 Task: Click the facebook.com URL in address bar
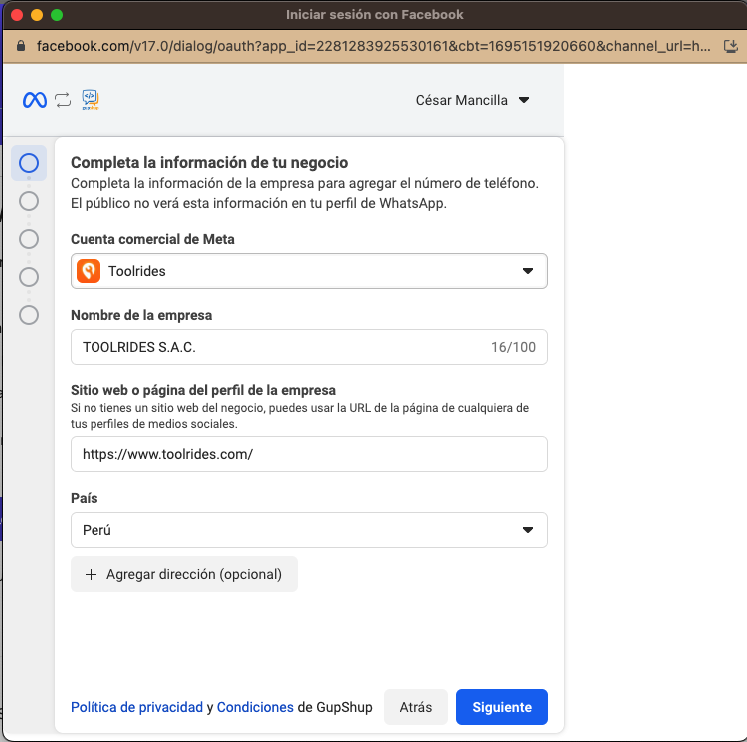(x=374, y=46)
